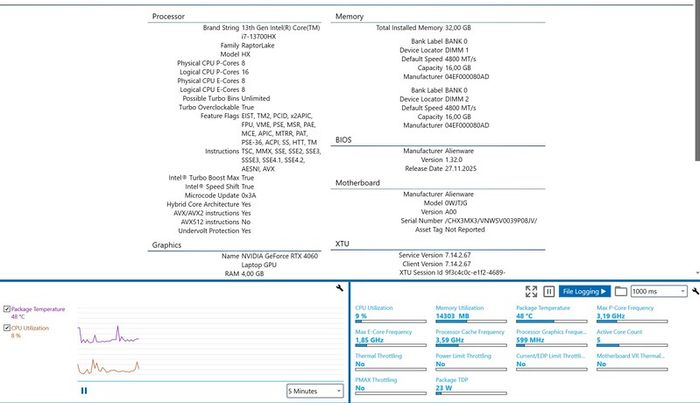
Task: Click graphics RAM '4,00 GB' value
Action: click(253, 274)
